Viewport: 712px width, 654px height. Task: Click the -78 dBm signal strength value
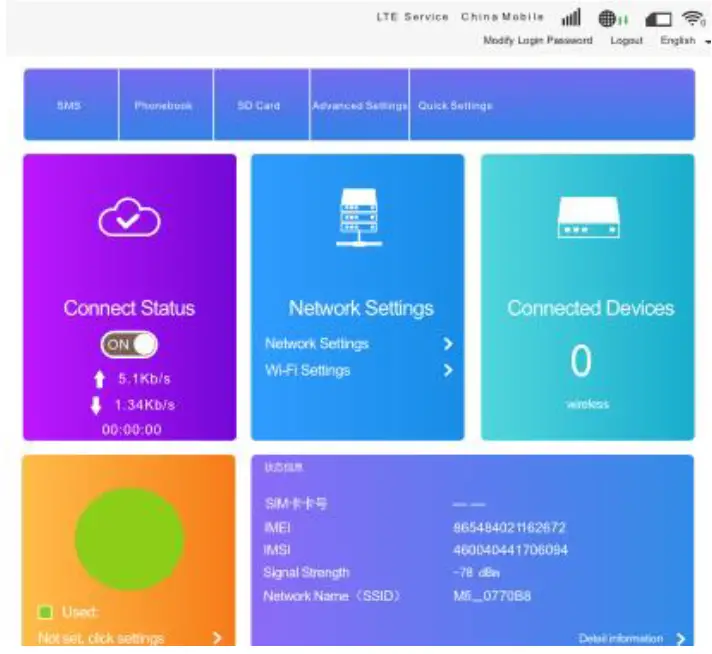(x=476, y=572)
